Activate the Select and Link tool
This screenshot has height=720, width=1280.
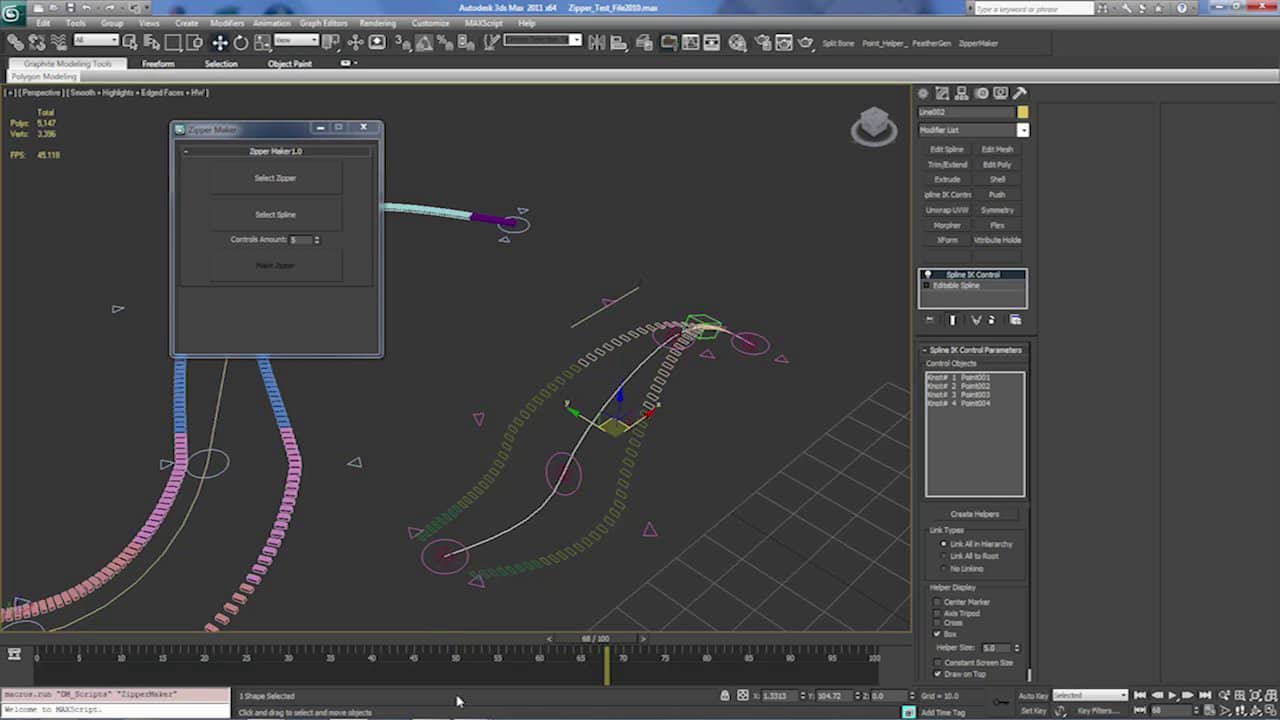(15, 42)
